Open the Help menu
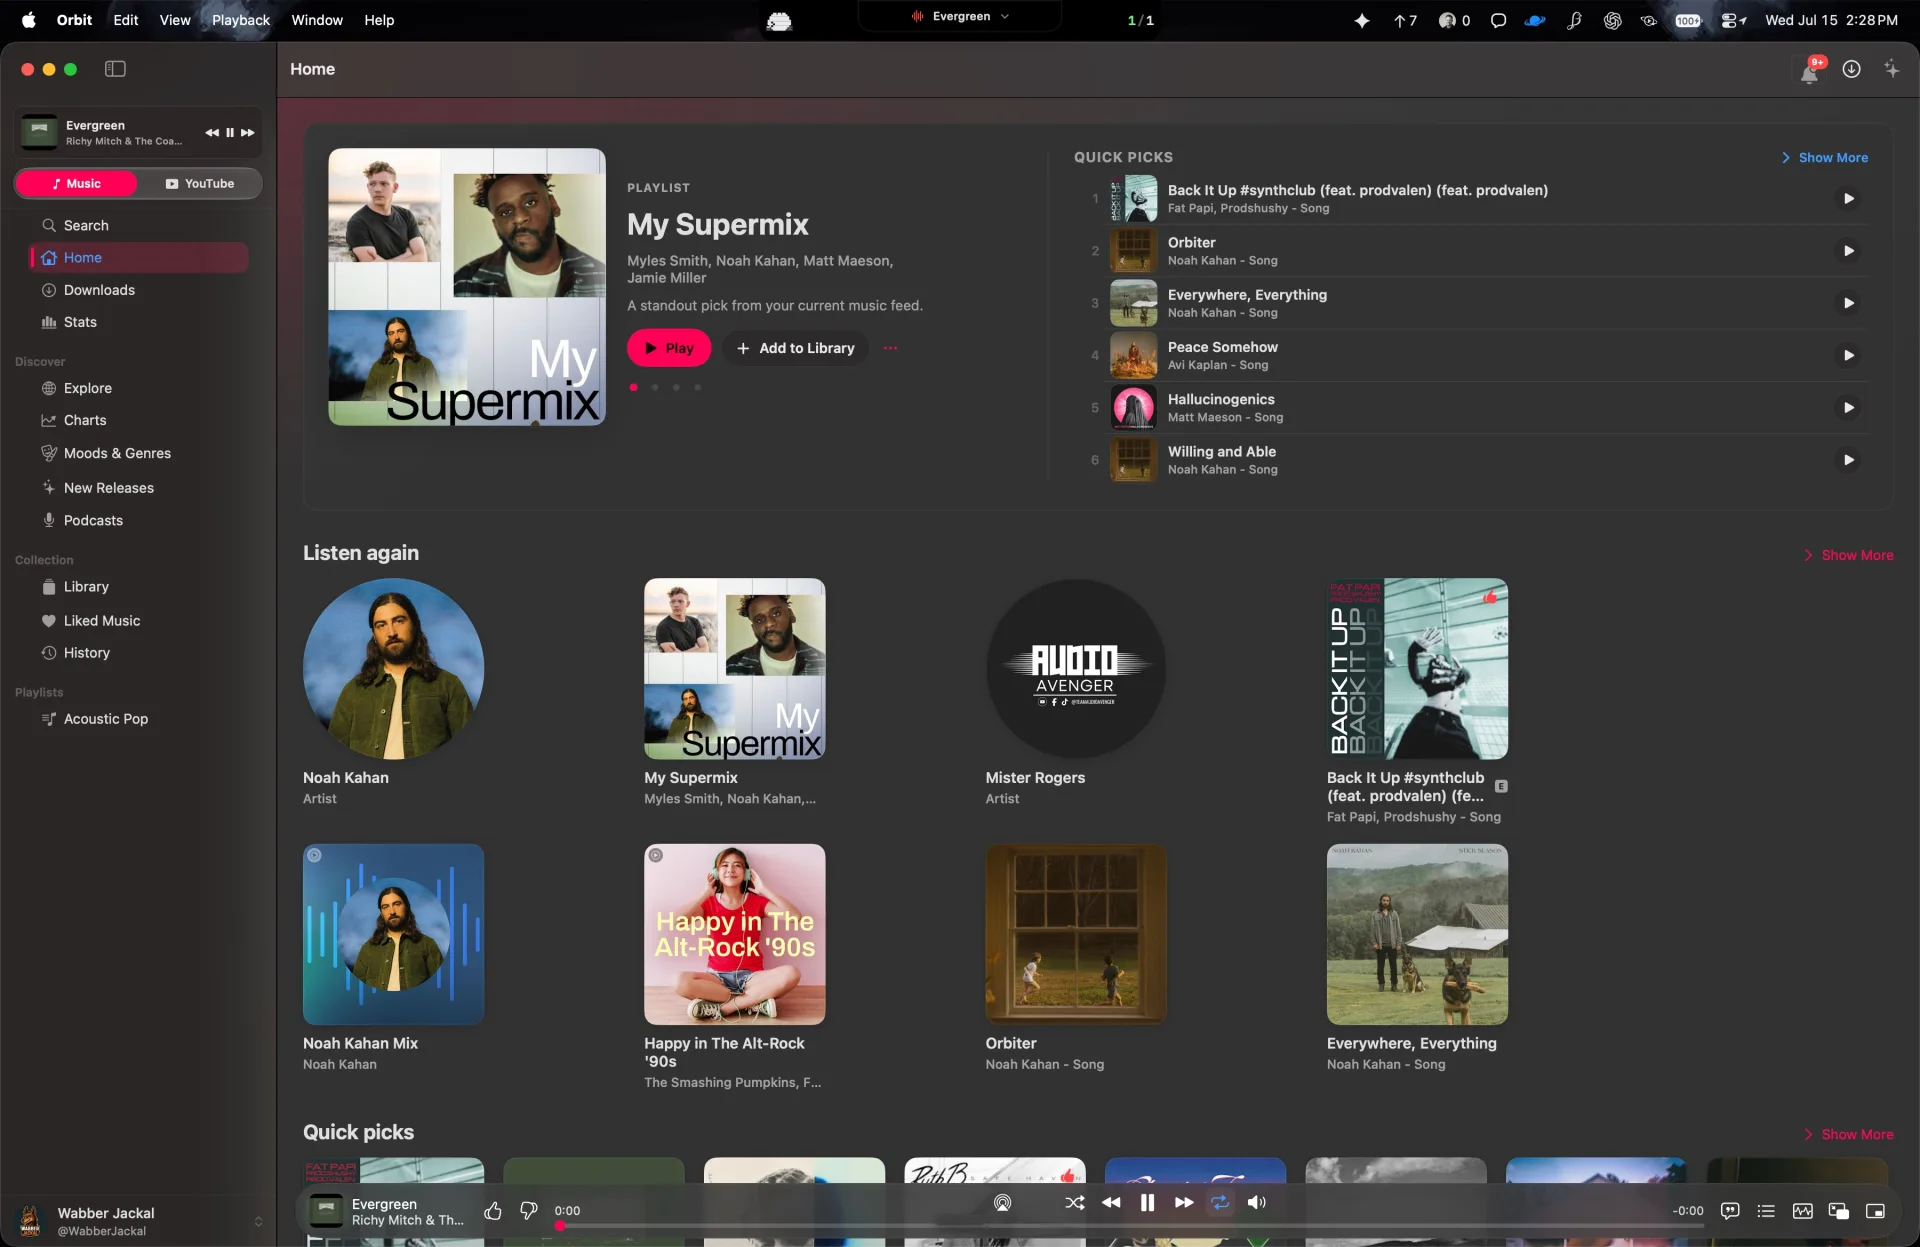Screen dimensions: 1920x1247 click(x=379, y=20)
